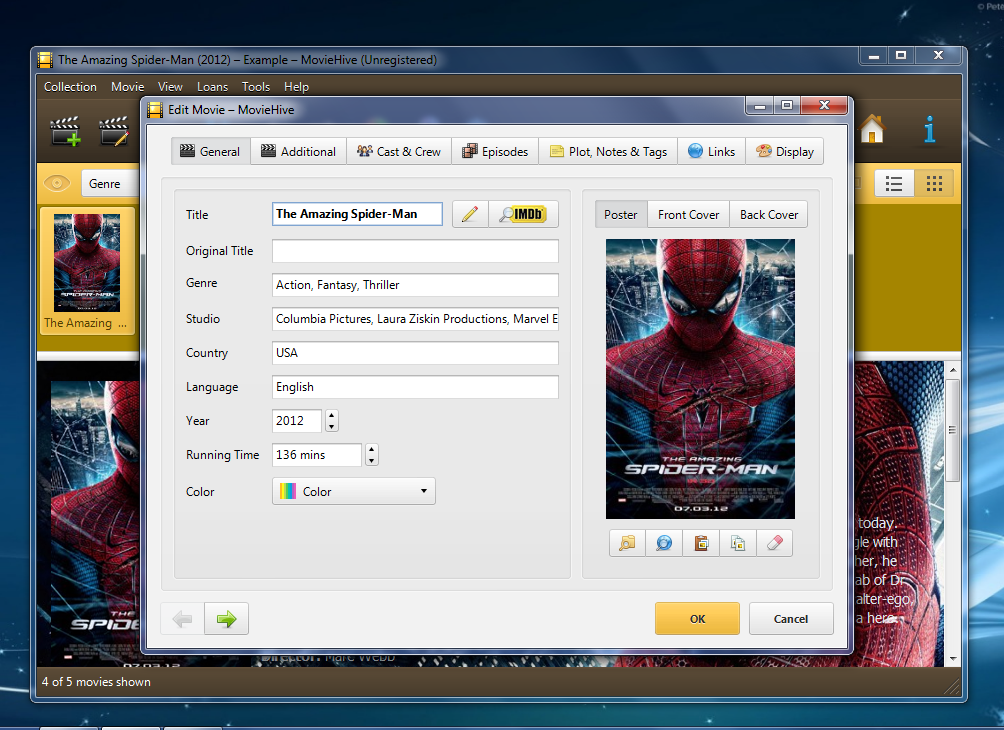The height and width of the screenshot is (730, 1004).
Task: Select The Amazing Spider-Man thumbnail in main window
Action: [x=87, y=271]
